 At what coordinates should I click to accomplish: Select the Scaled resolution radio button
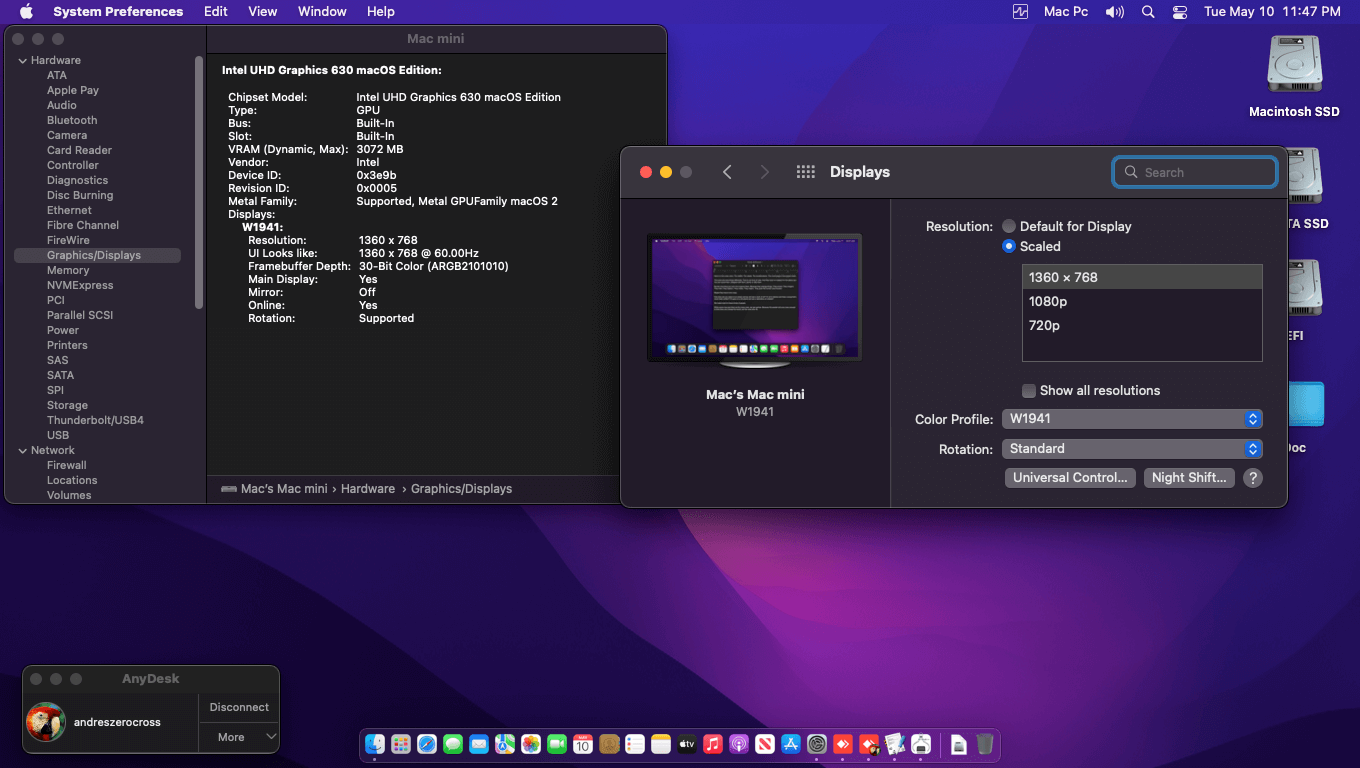pos(1009,246)
